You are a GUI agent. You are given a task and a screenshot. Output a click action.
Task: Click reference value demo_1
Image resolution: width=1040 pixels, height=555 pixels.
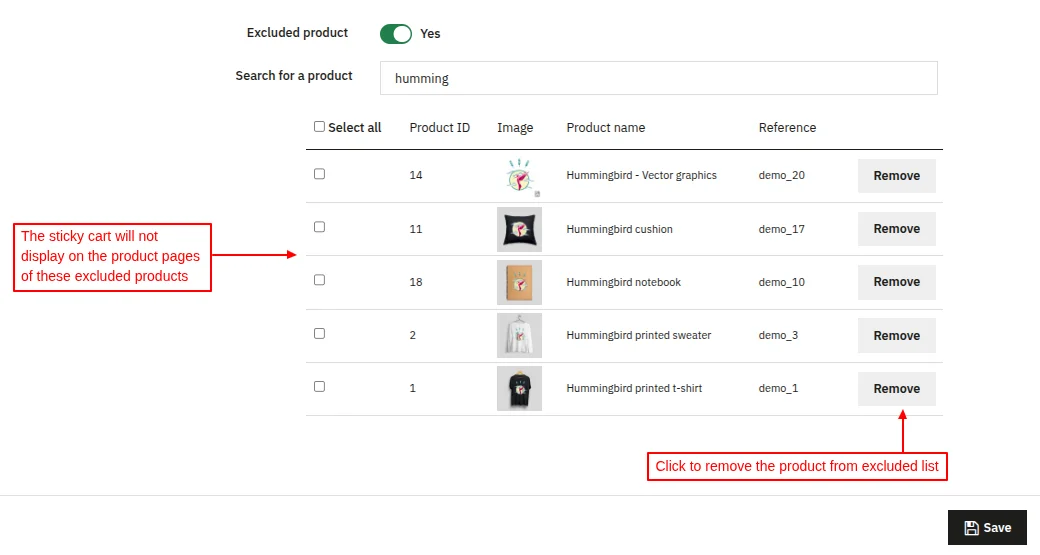tap(779, 389)
